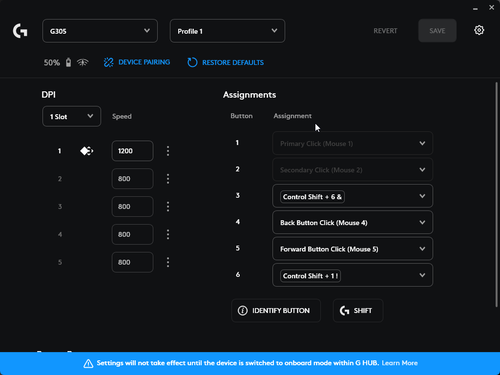Open Forward Button Click assignment dropdown
Viewport: 500px width, 375px height.
[352, 249]
